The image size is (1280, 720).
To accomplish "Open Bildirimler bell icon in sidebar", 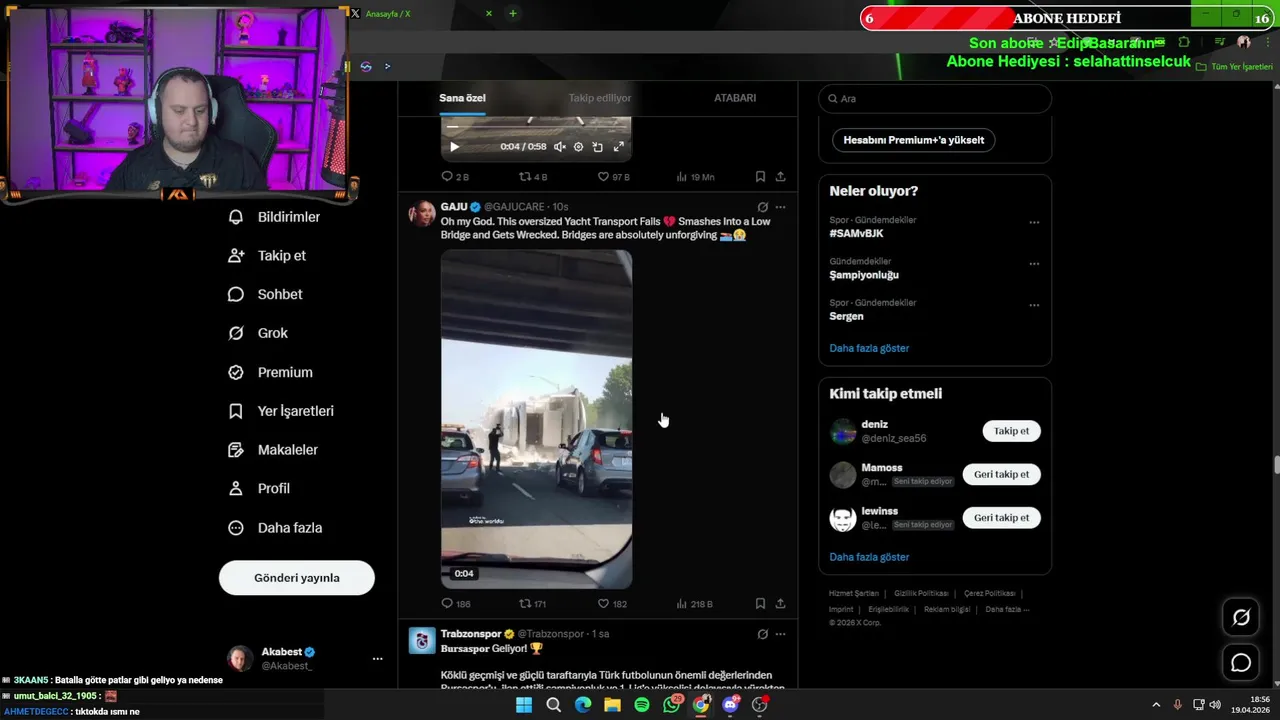I will (236, 217).
